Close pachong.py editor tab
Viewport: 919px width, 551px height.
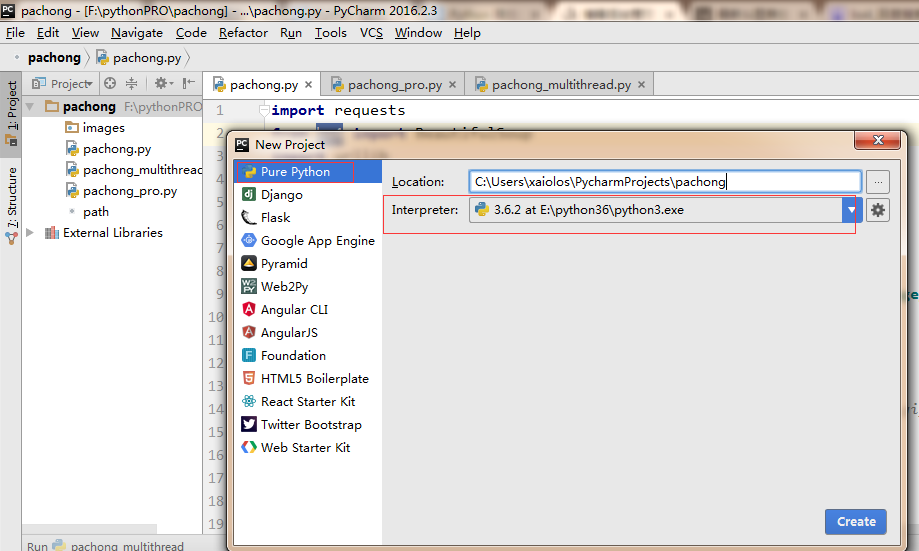tap(308, 84)
